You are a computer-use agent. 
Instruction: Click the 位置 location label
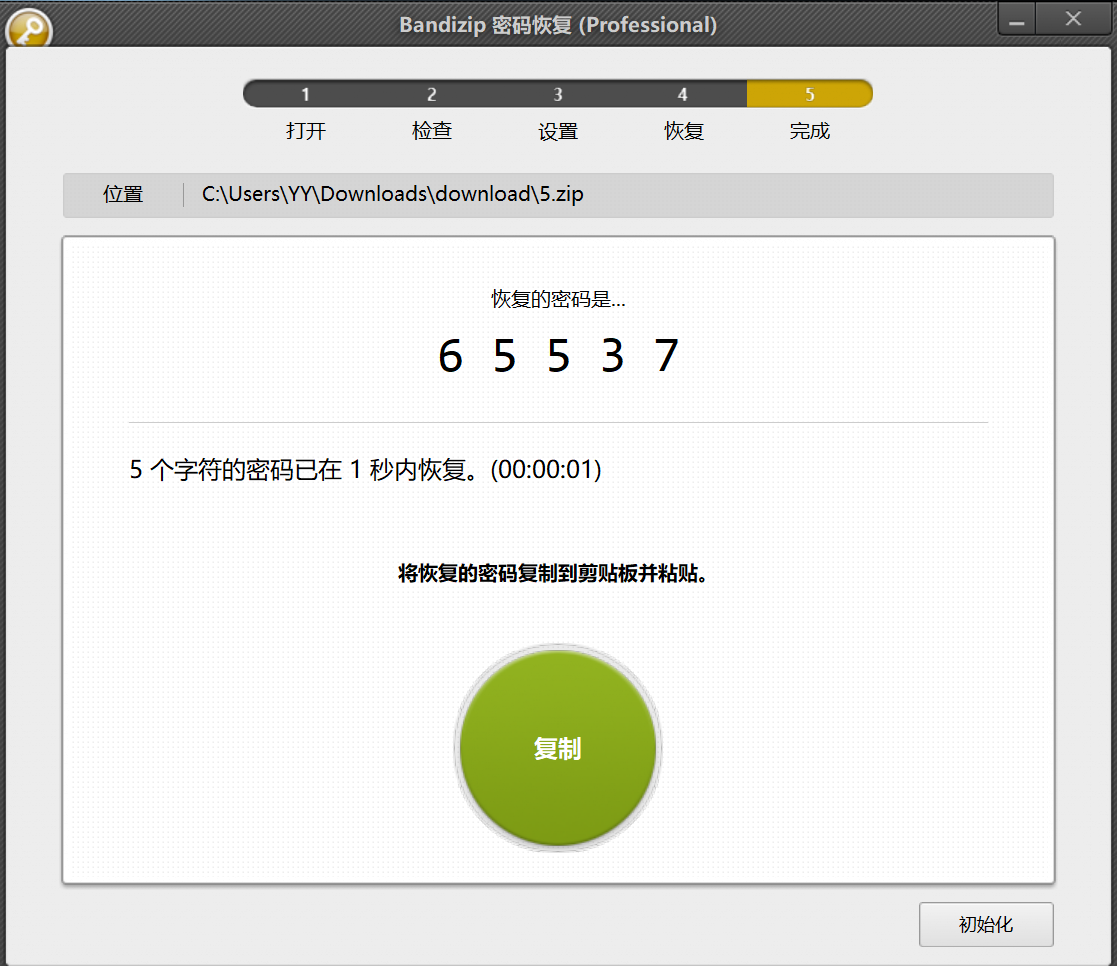pyautogui.click(x=123, y=194)
